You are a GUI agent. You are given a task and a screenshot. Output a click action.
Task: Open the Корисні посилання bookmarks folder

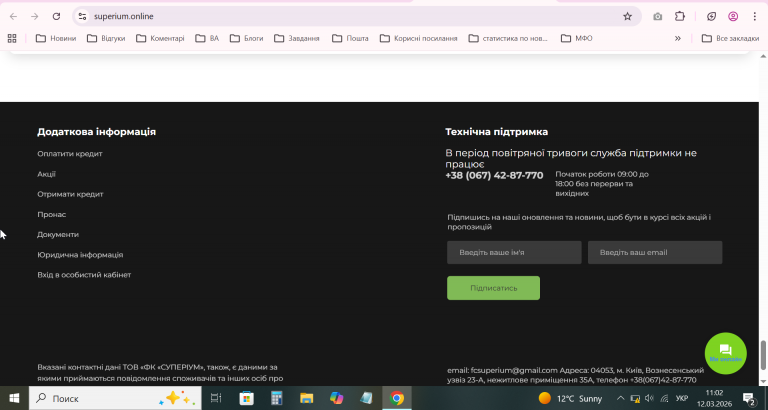click(x=419, y=38)
